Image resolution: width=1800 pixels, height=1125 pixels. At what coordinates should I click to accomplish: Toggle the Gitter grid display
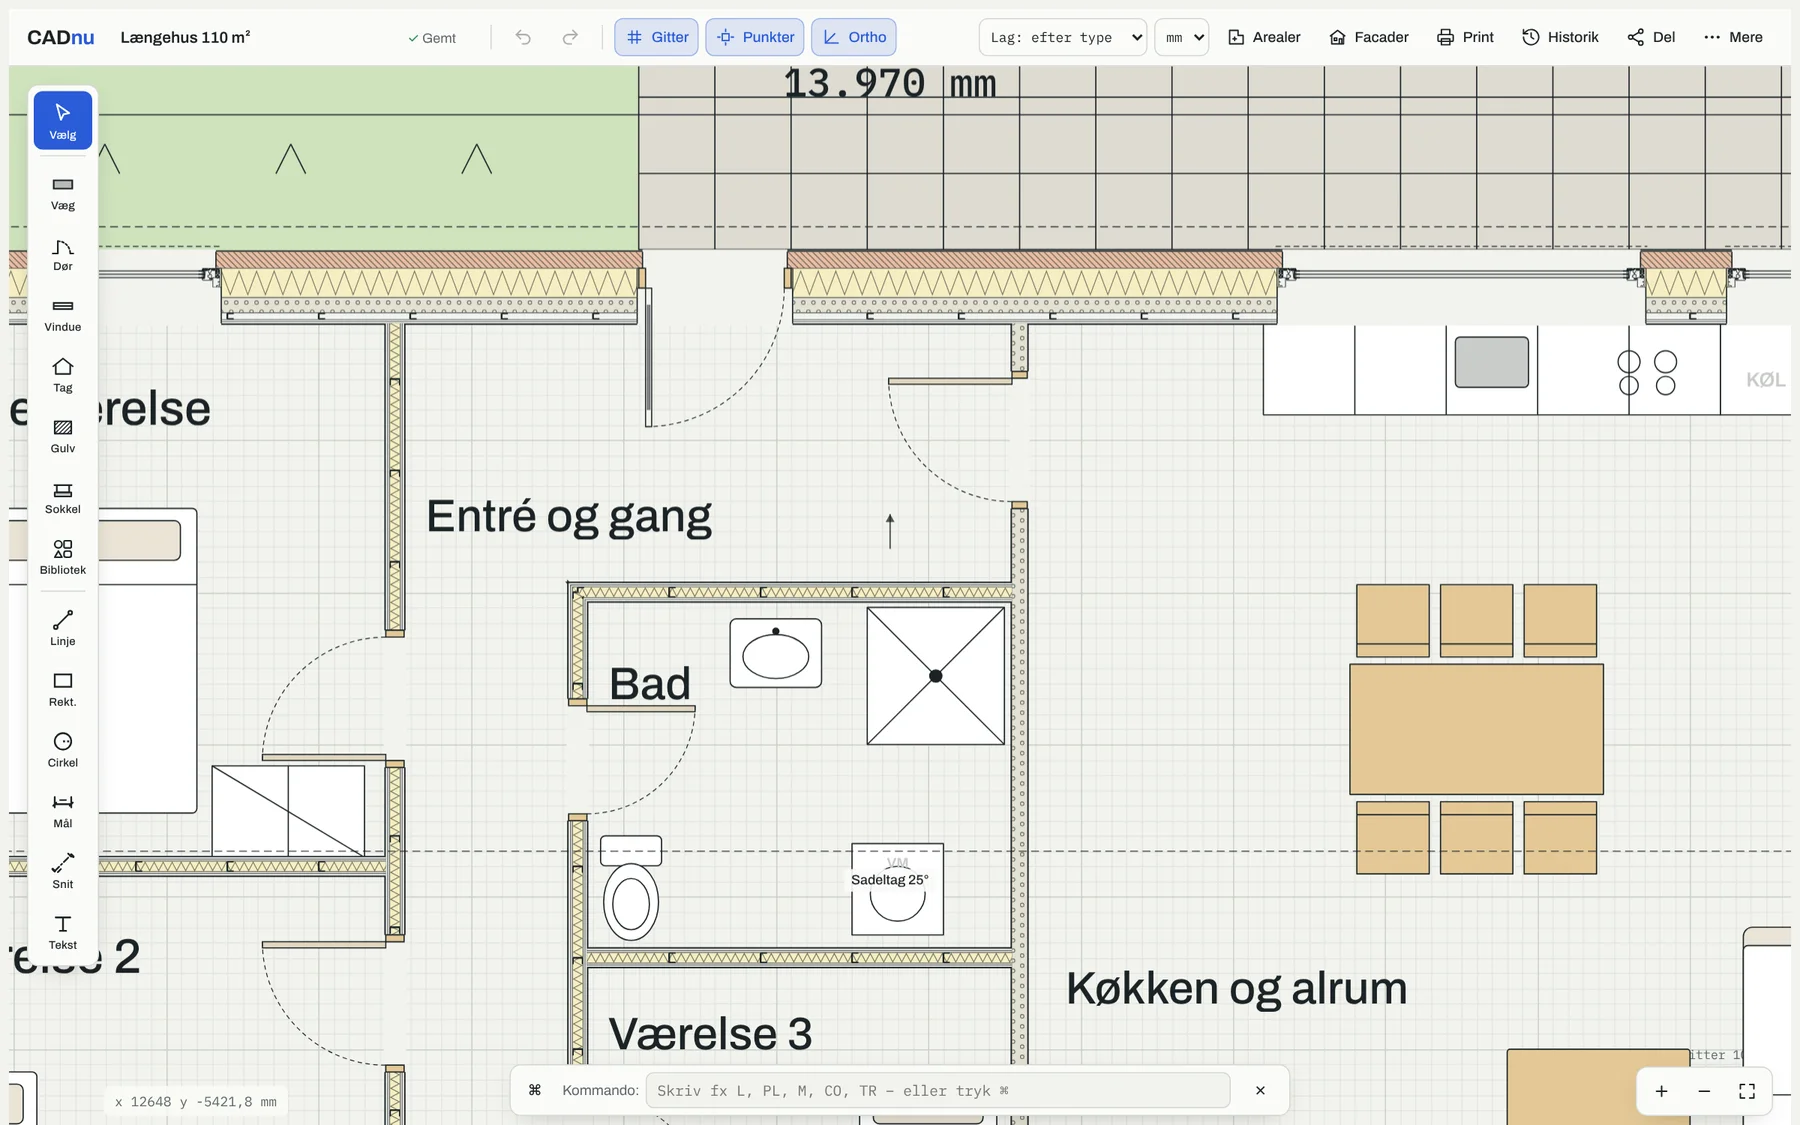[656, 37]
